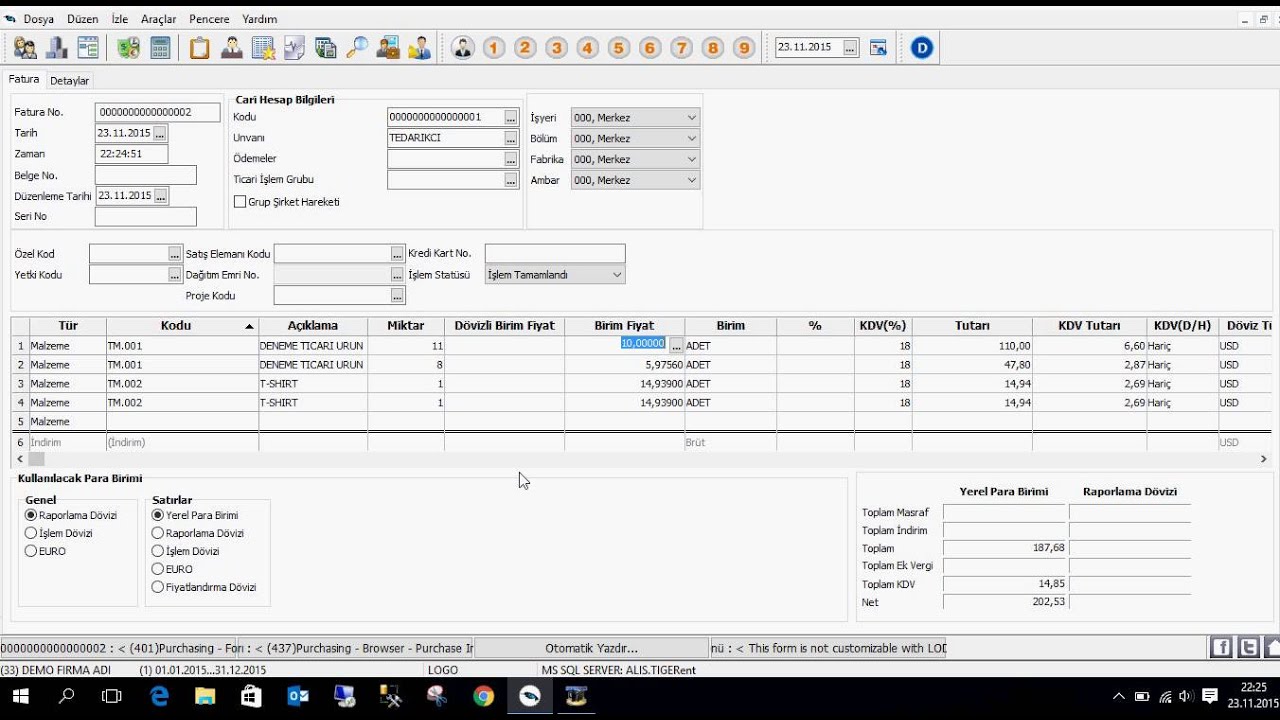Select EURO under Satırlar

pos(158,569)
